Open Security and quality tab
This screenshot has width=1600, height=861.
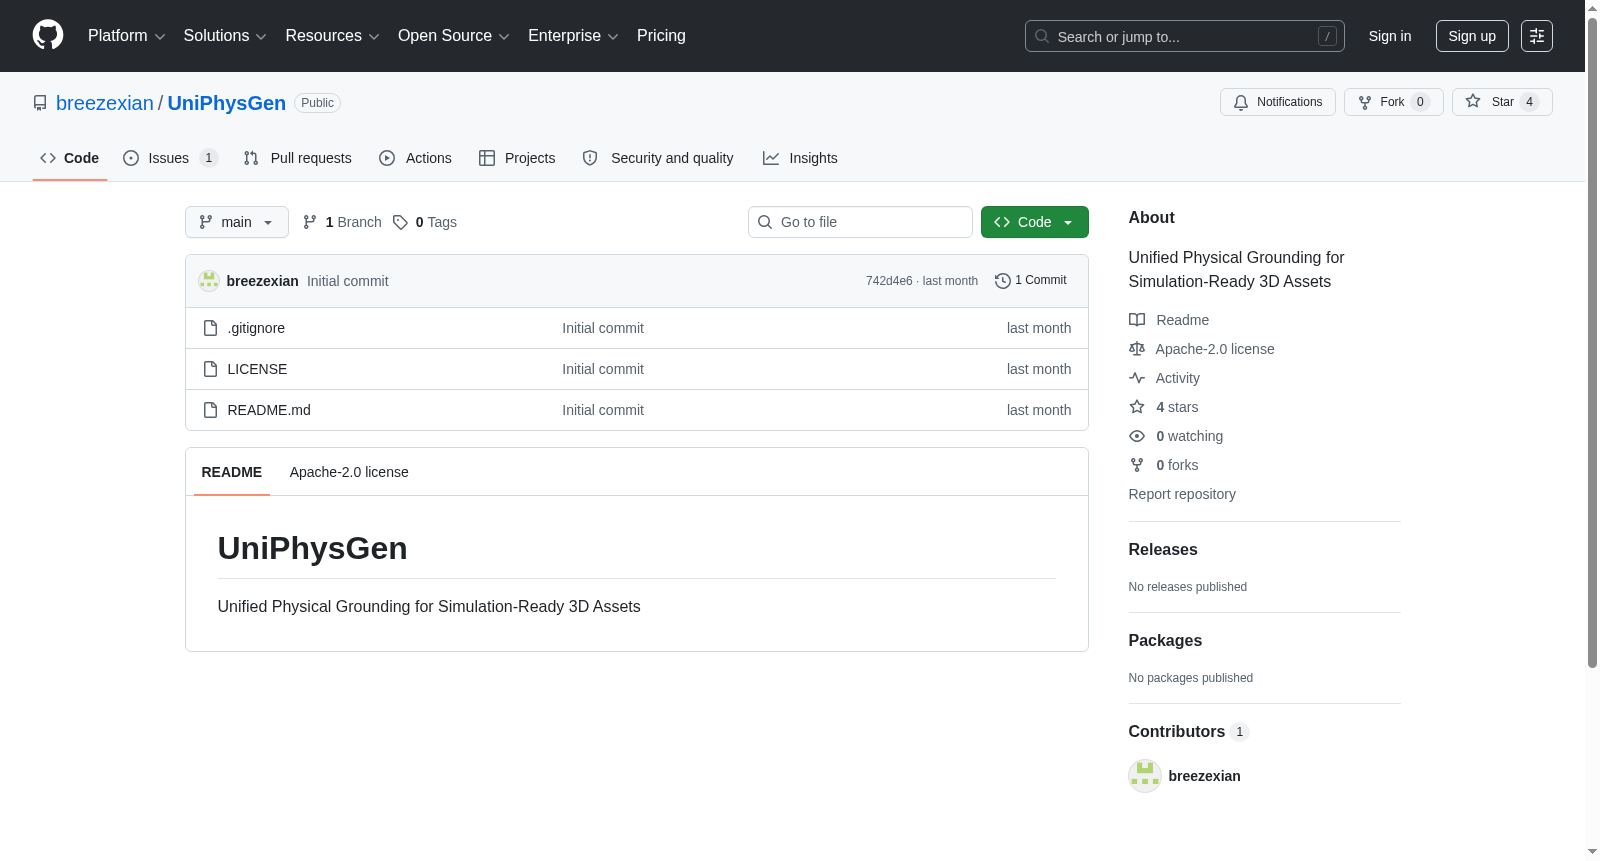click(658, 158)
